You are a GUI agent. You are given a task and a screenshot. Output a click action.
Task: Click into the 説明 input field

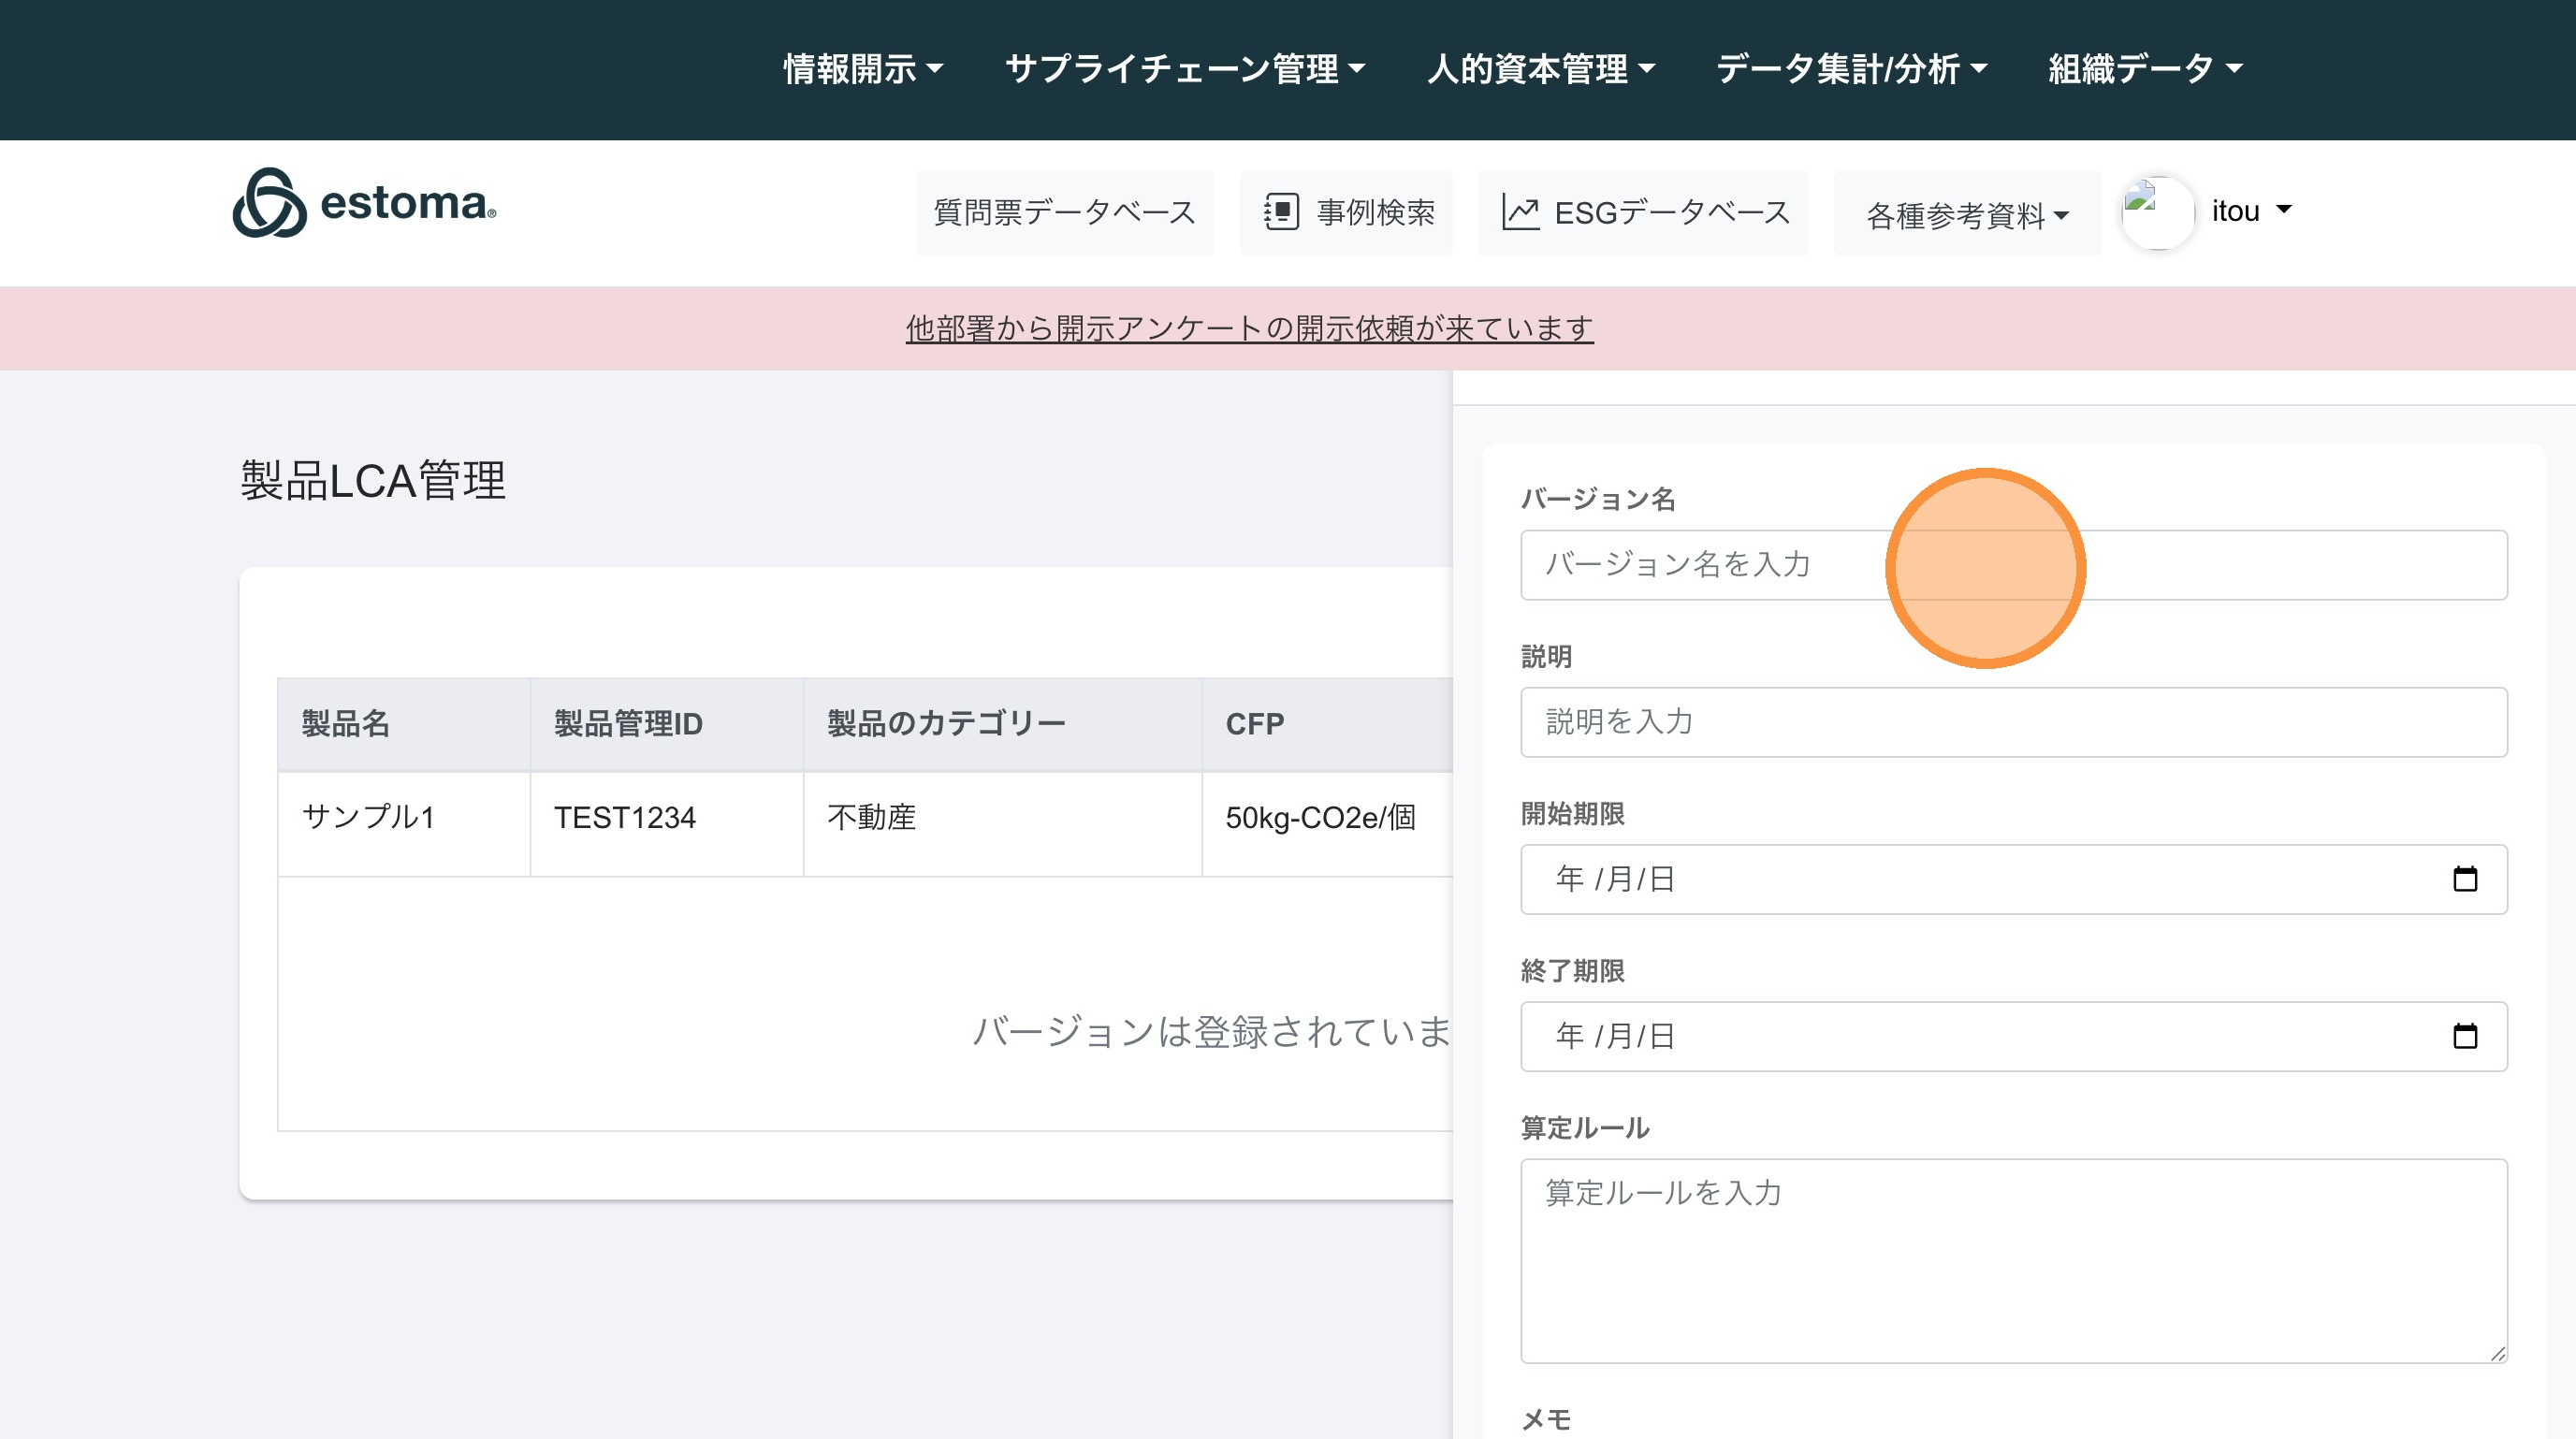[2013, 722]
